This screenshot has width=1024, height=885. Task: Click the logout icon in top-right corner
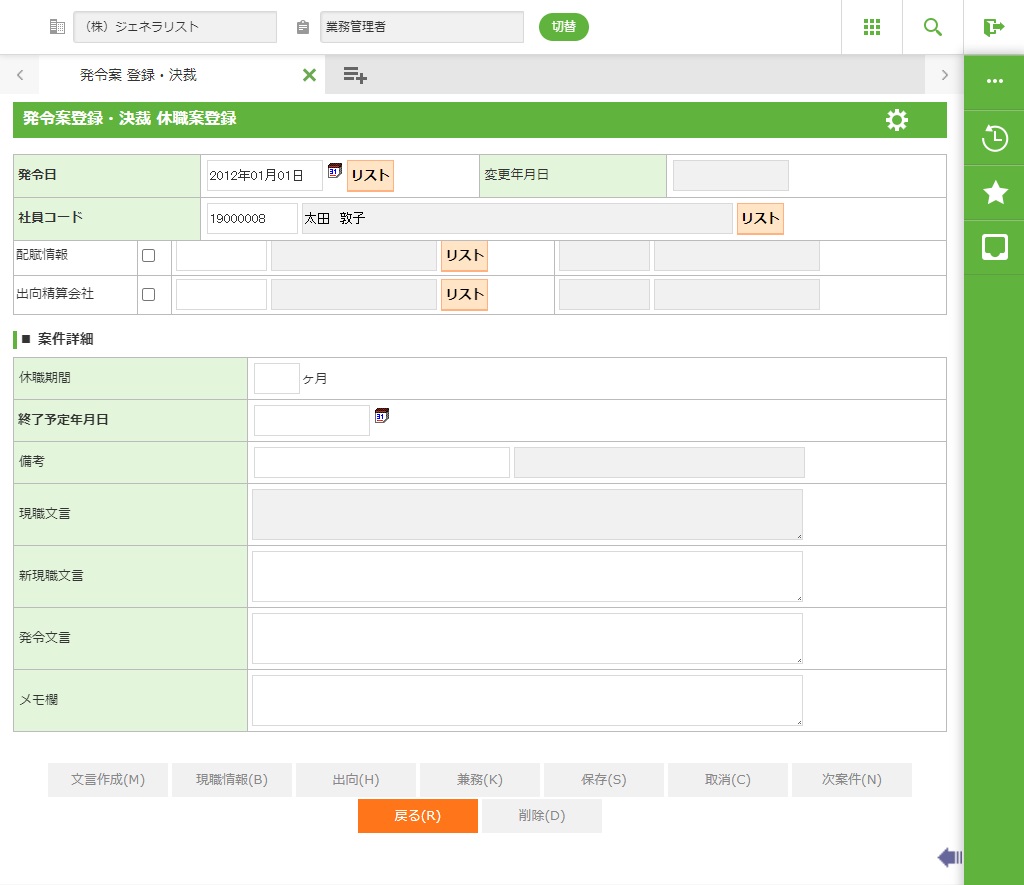993,27
